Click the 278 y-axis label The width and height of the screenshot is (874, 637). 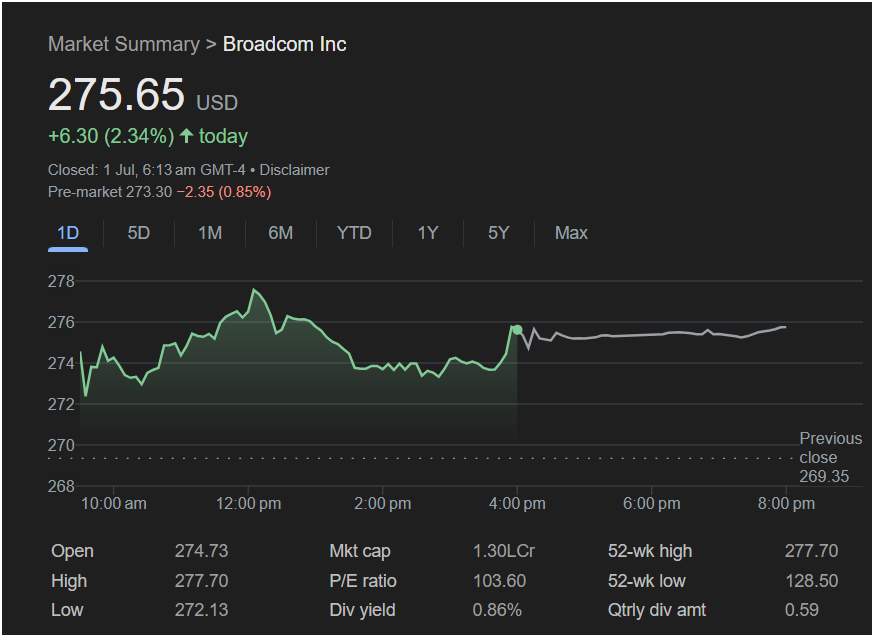61,281
